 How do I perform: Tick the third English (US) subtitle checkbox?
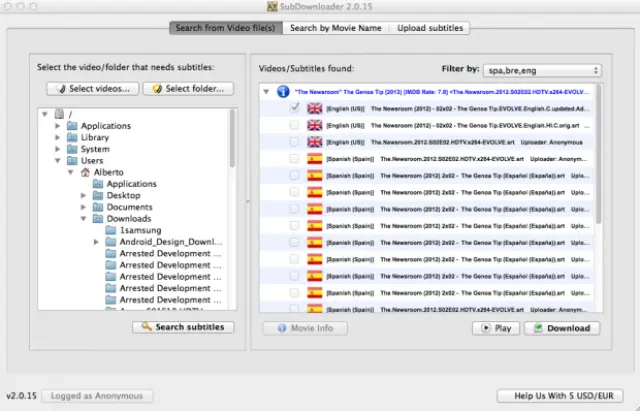(x=294, y=142)
